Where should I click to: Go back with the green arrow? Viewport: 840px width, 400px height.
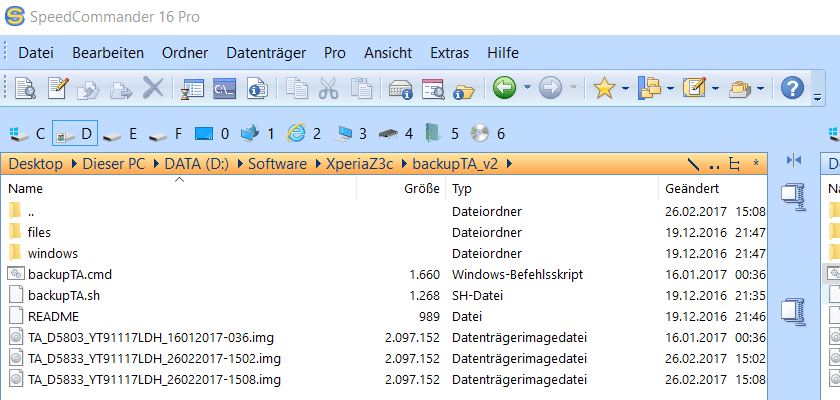click(504, 88)
